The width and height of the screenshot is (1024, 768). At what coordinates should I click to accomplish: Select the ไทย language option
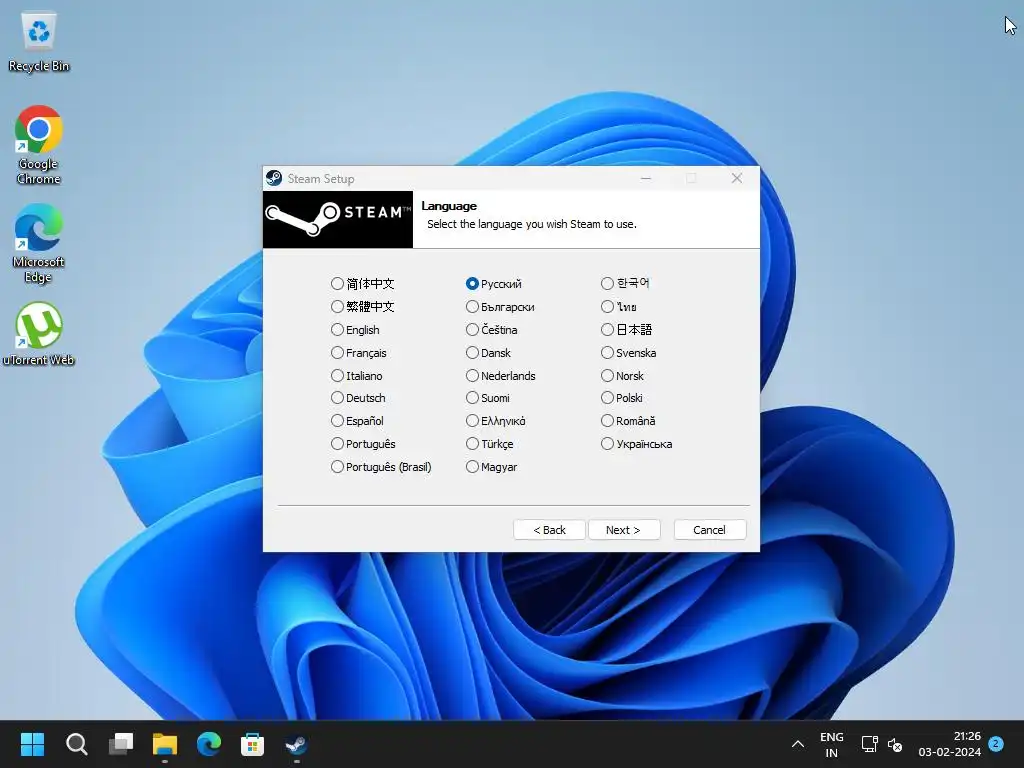tap(619, 306)
